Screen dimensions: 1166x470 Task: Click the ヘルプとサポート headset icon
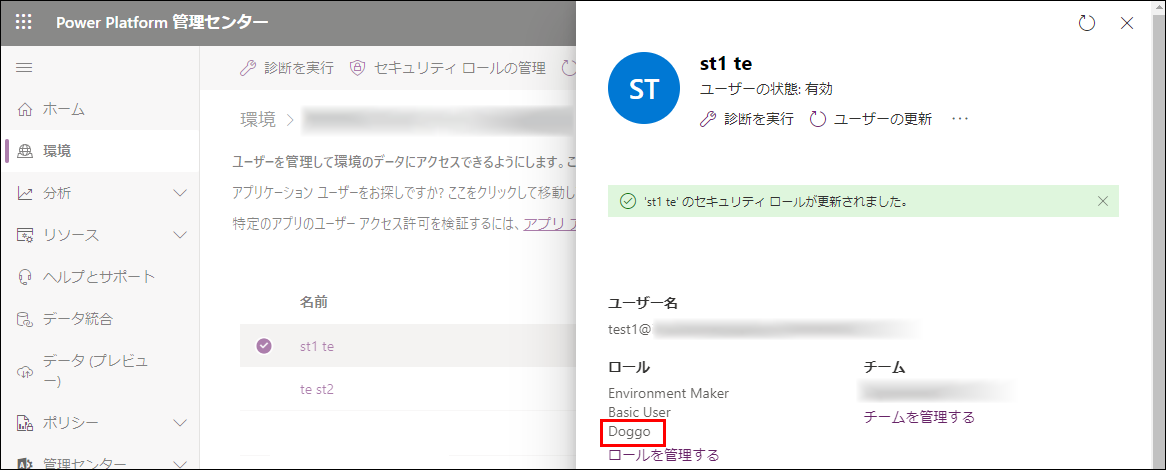[x=25, y=277]
